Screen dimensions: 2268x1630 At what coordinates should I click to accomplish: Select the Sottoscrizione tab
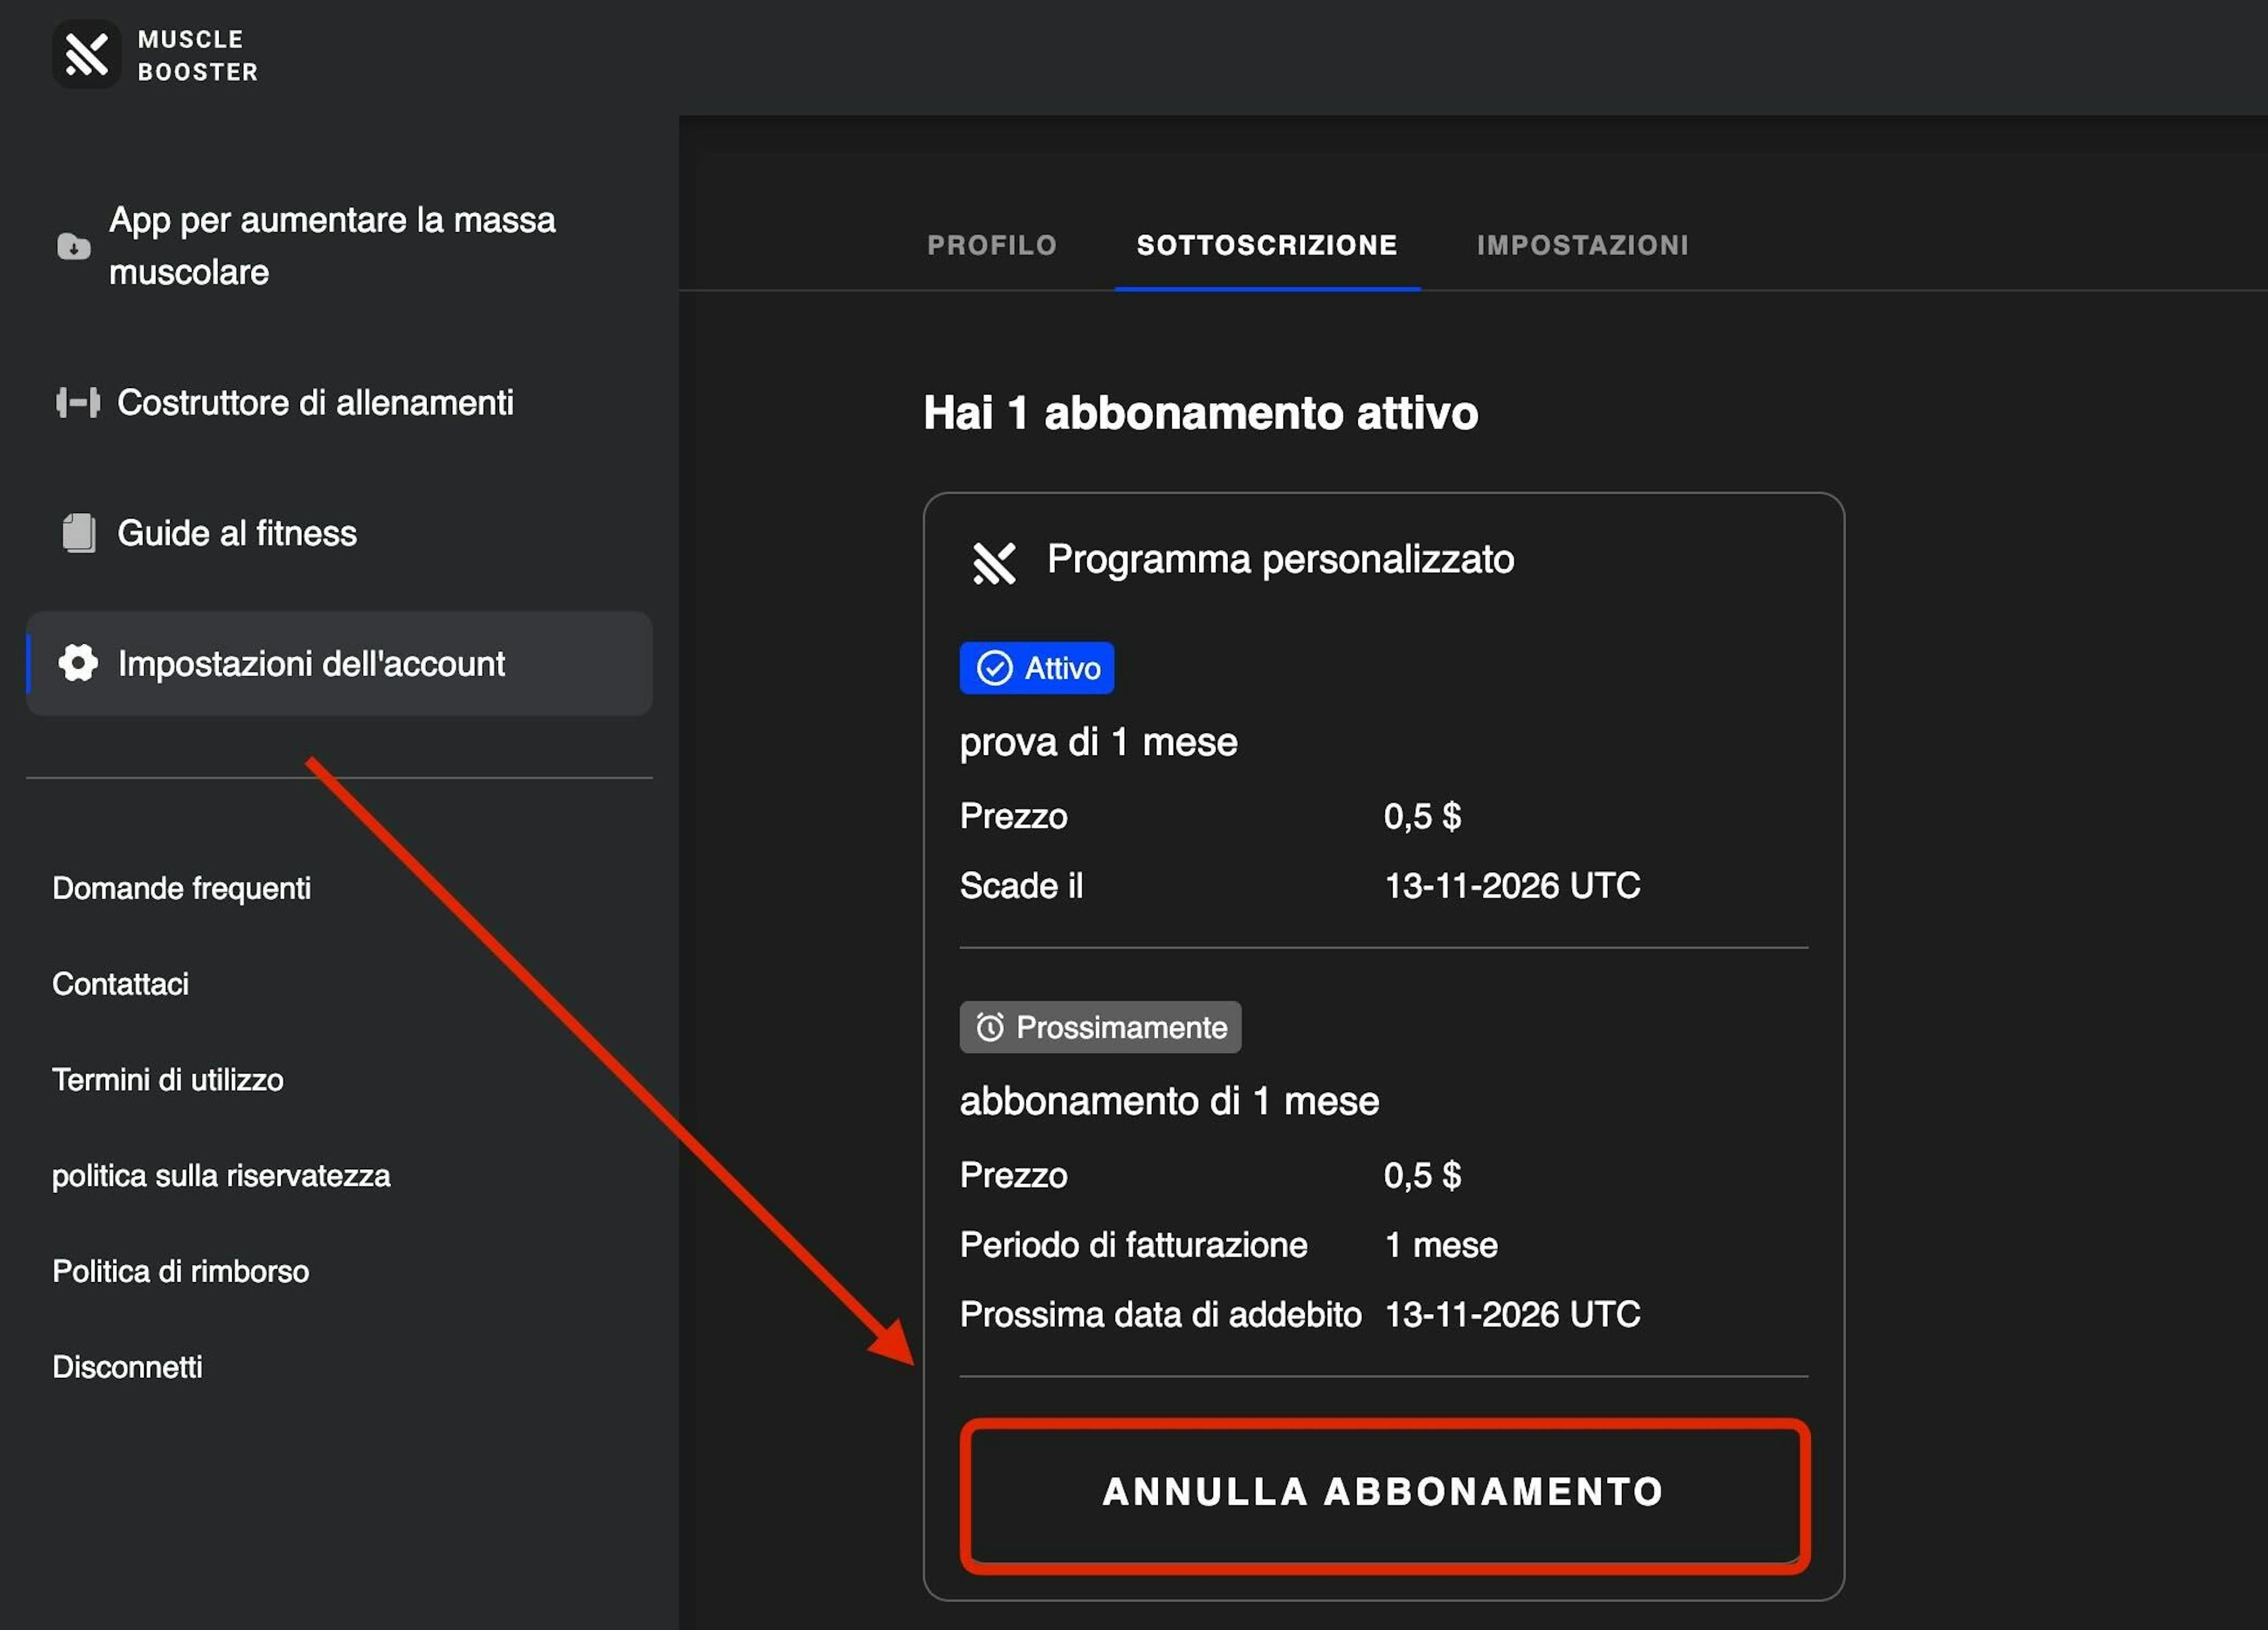tap(1266, 245)
